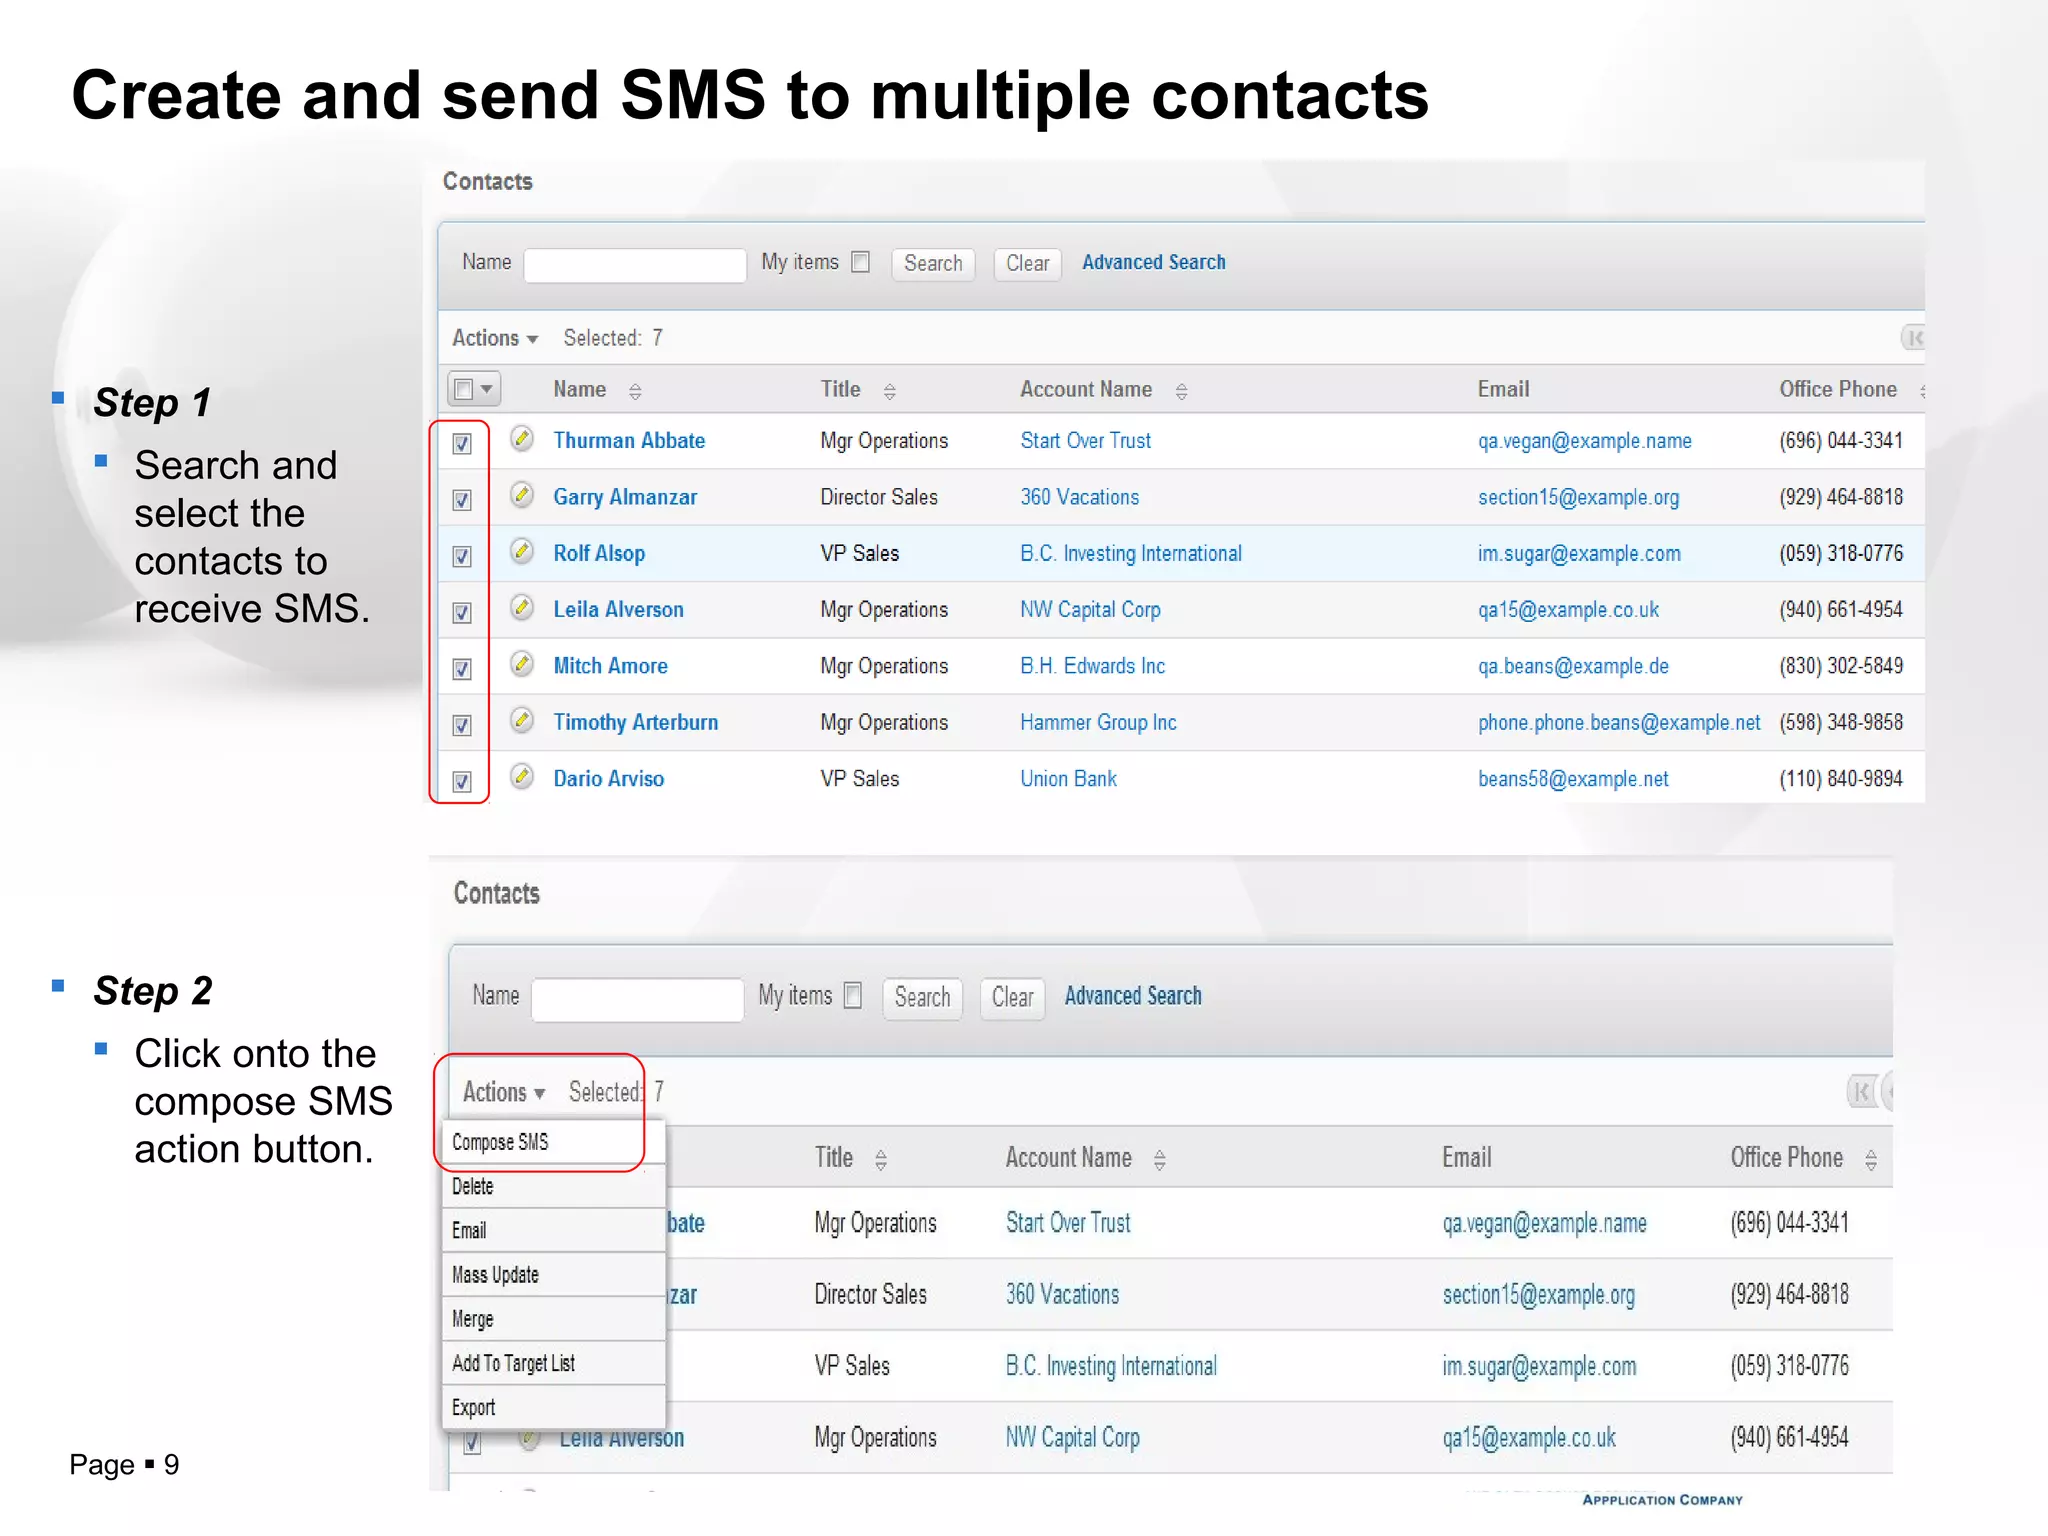
Task: Sort lower list by Account Name arrows
Action: (1159, 1160)
